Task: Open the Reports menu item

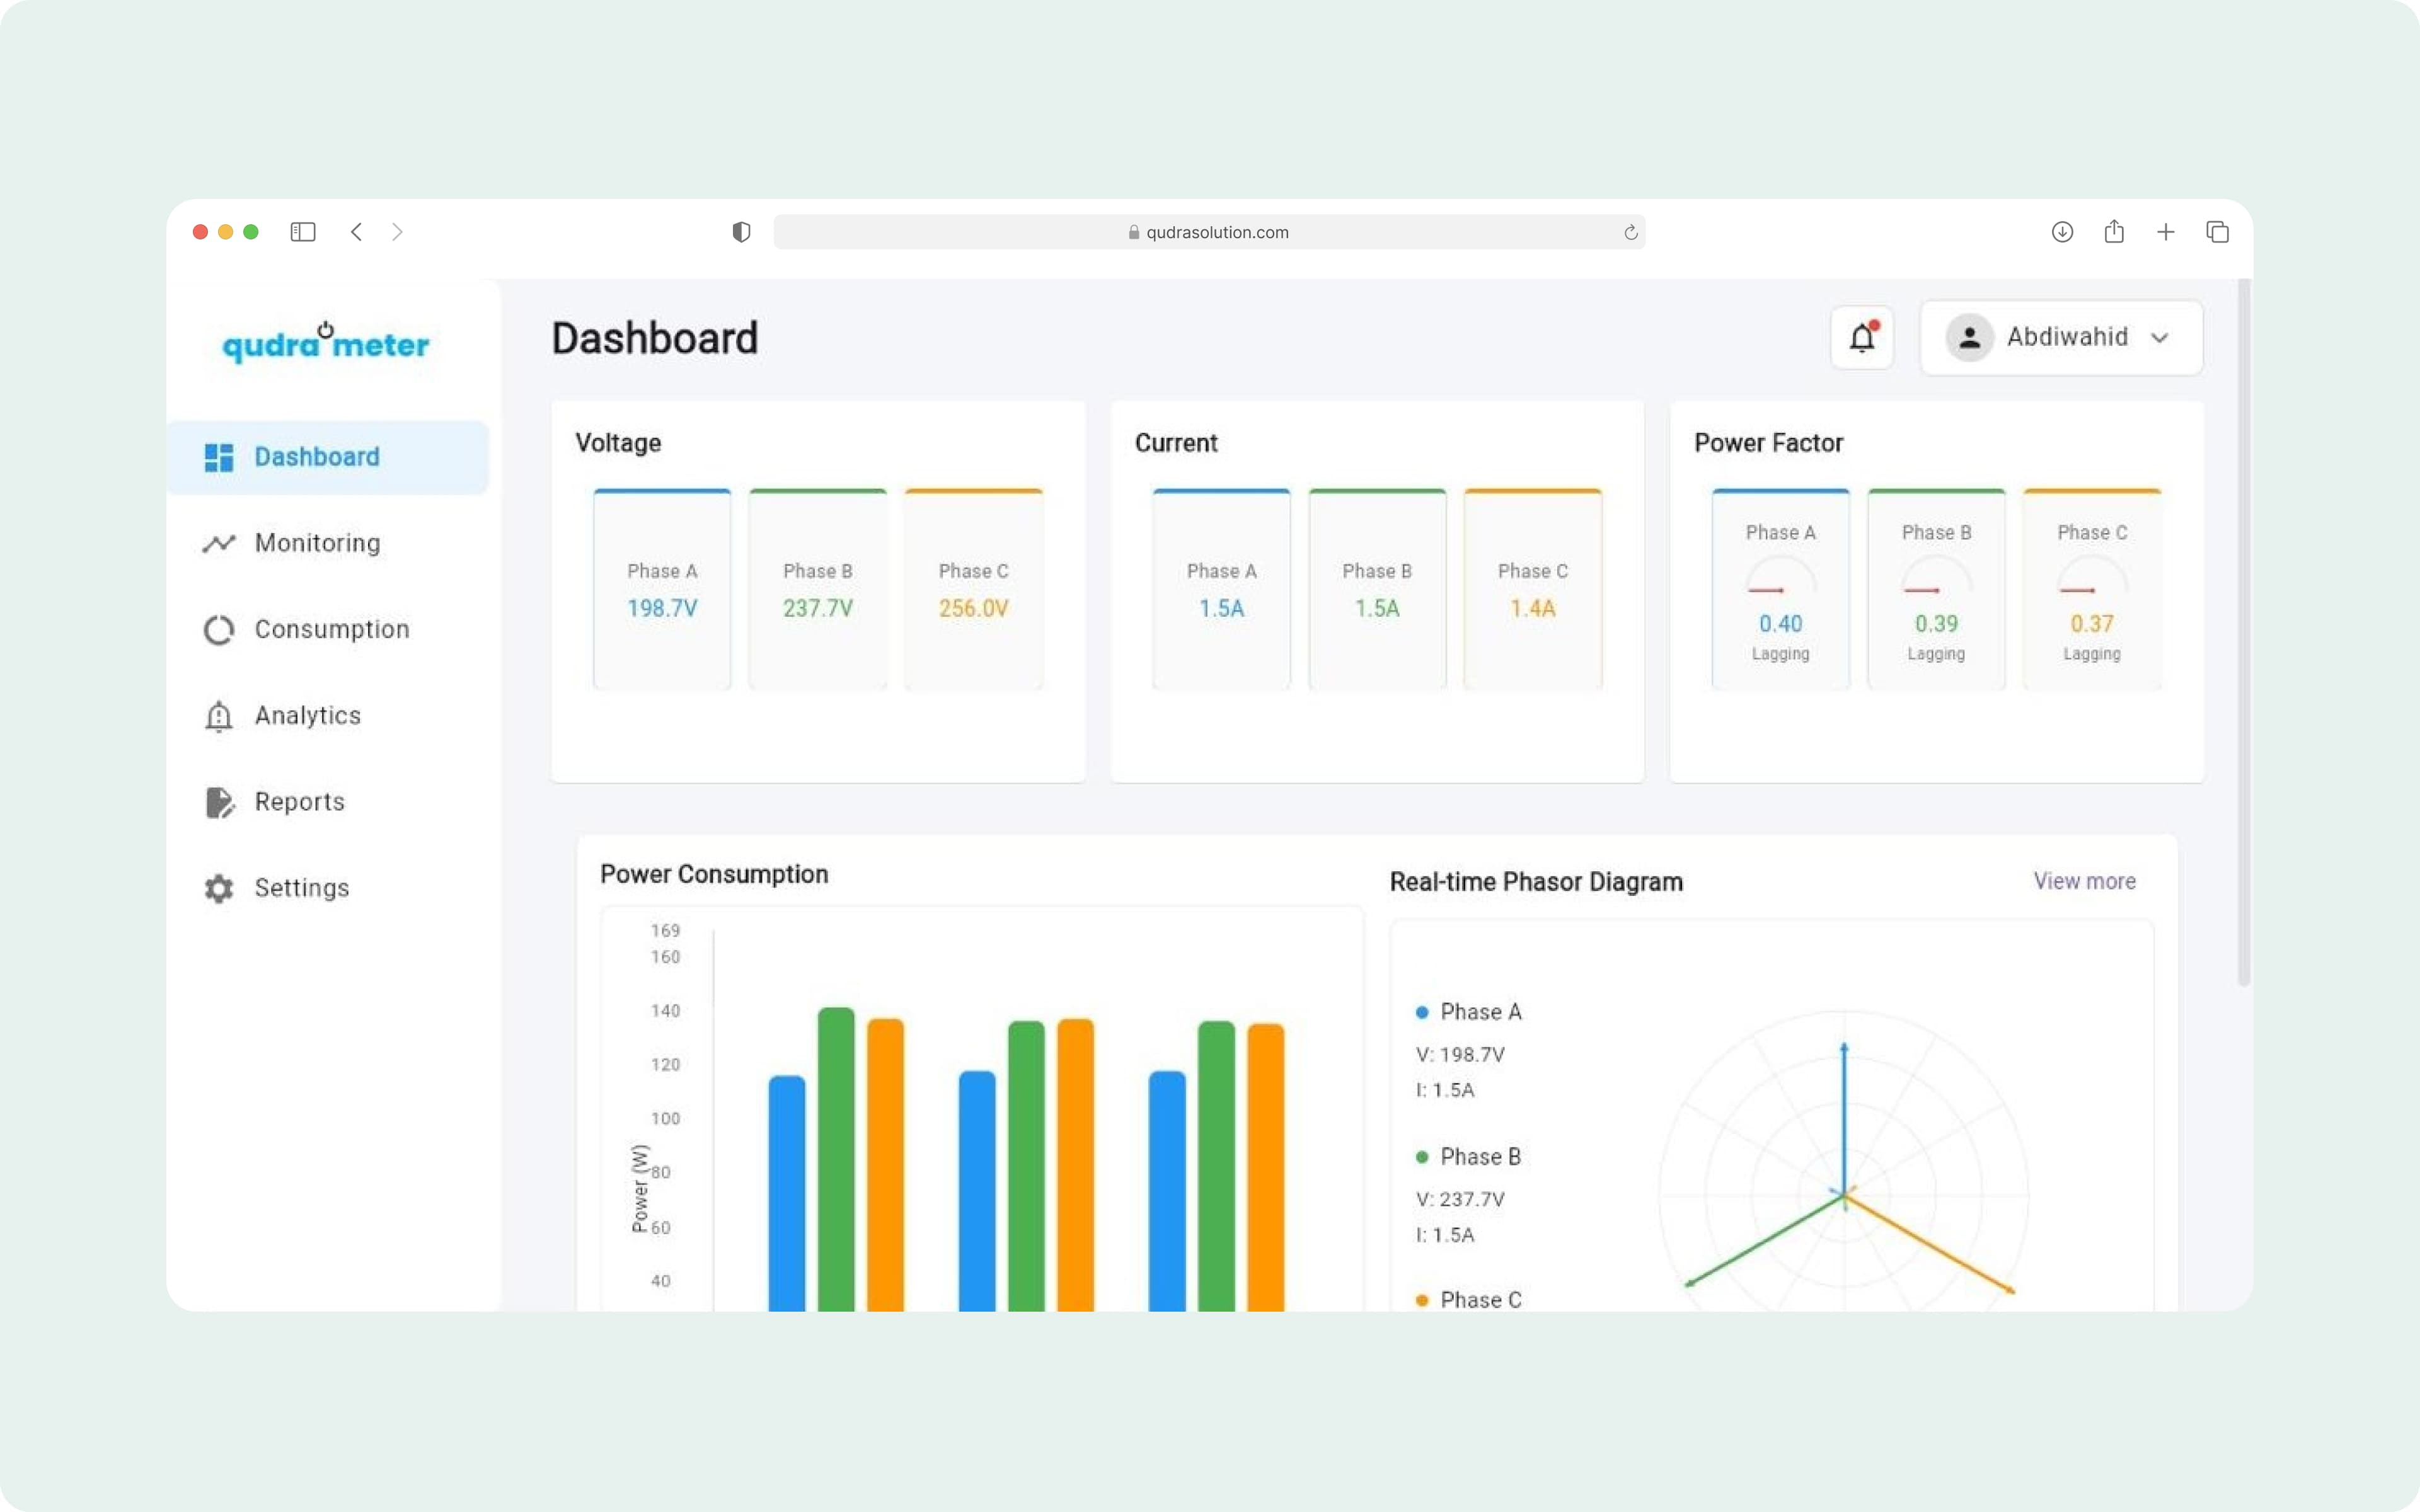Action: (x=299, y=802)
